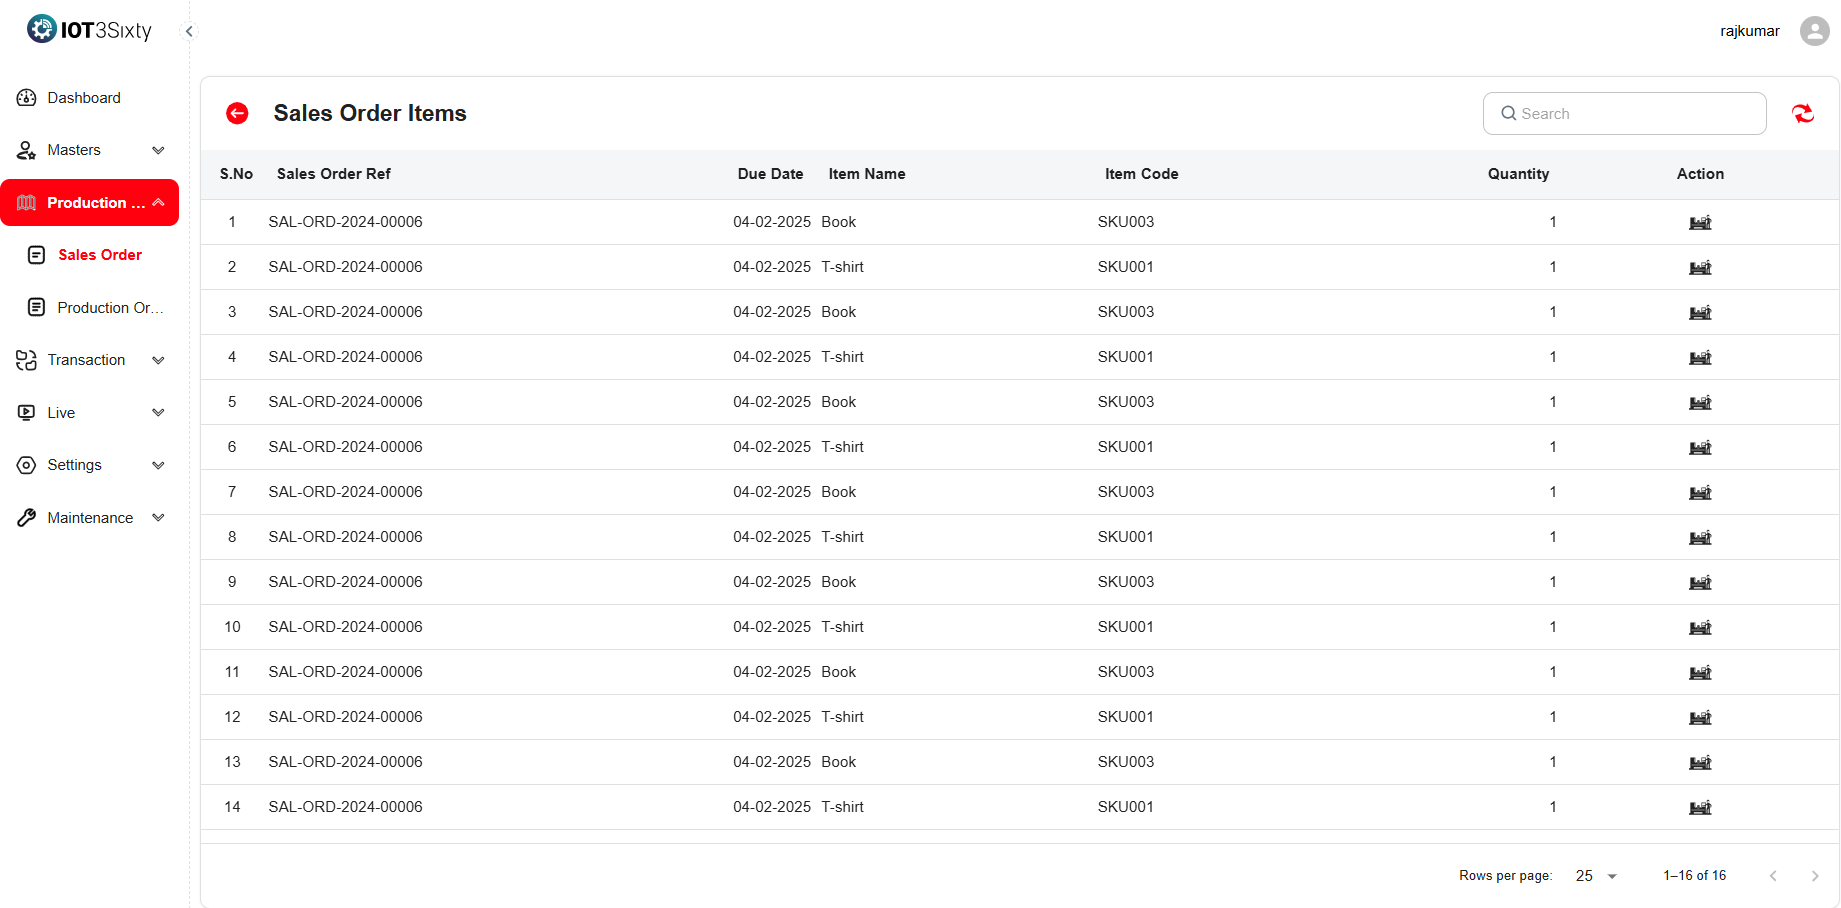
Task: Click the red back arrow icon
Action: pyautogui.click(x=237, y=113)
